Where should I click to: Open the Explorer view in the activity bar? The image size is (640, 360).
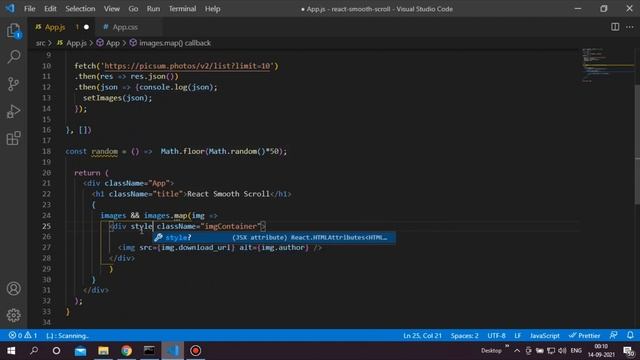[x=13, y=31]
